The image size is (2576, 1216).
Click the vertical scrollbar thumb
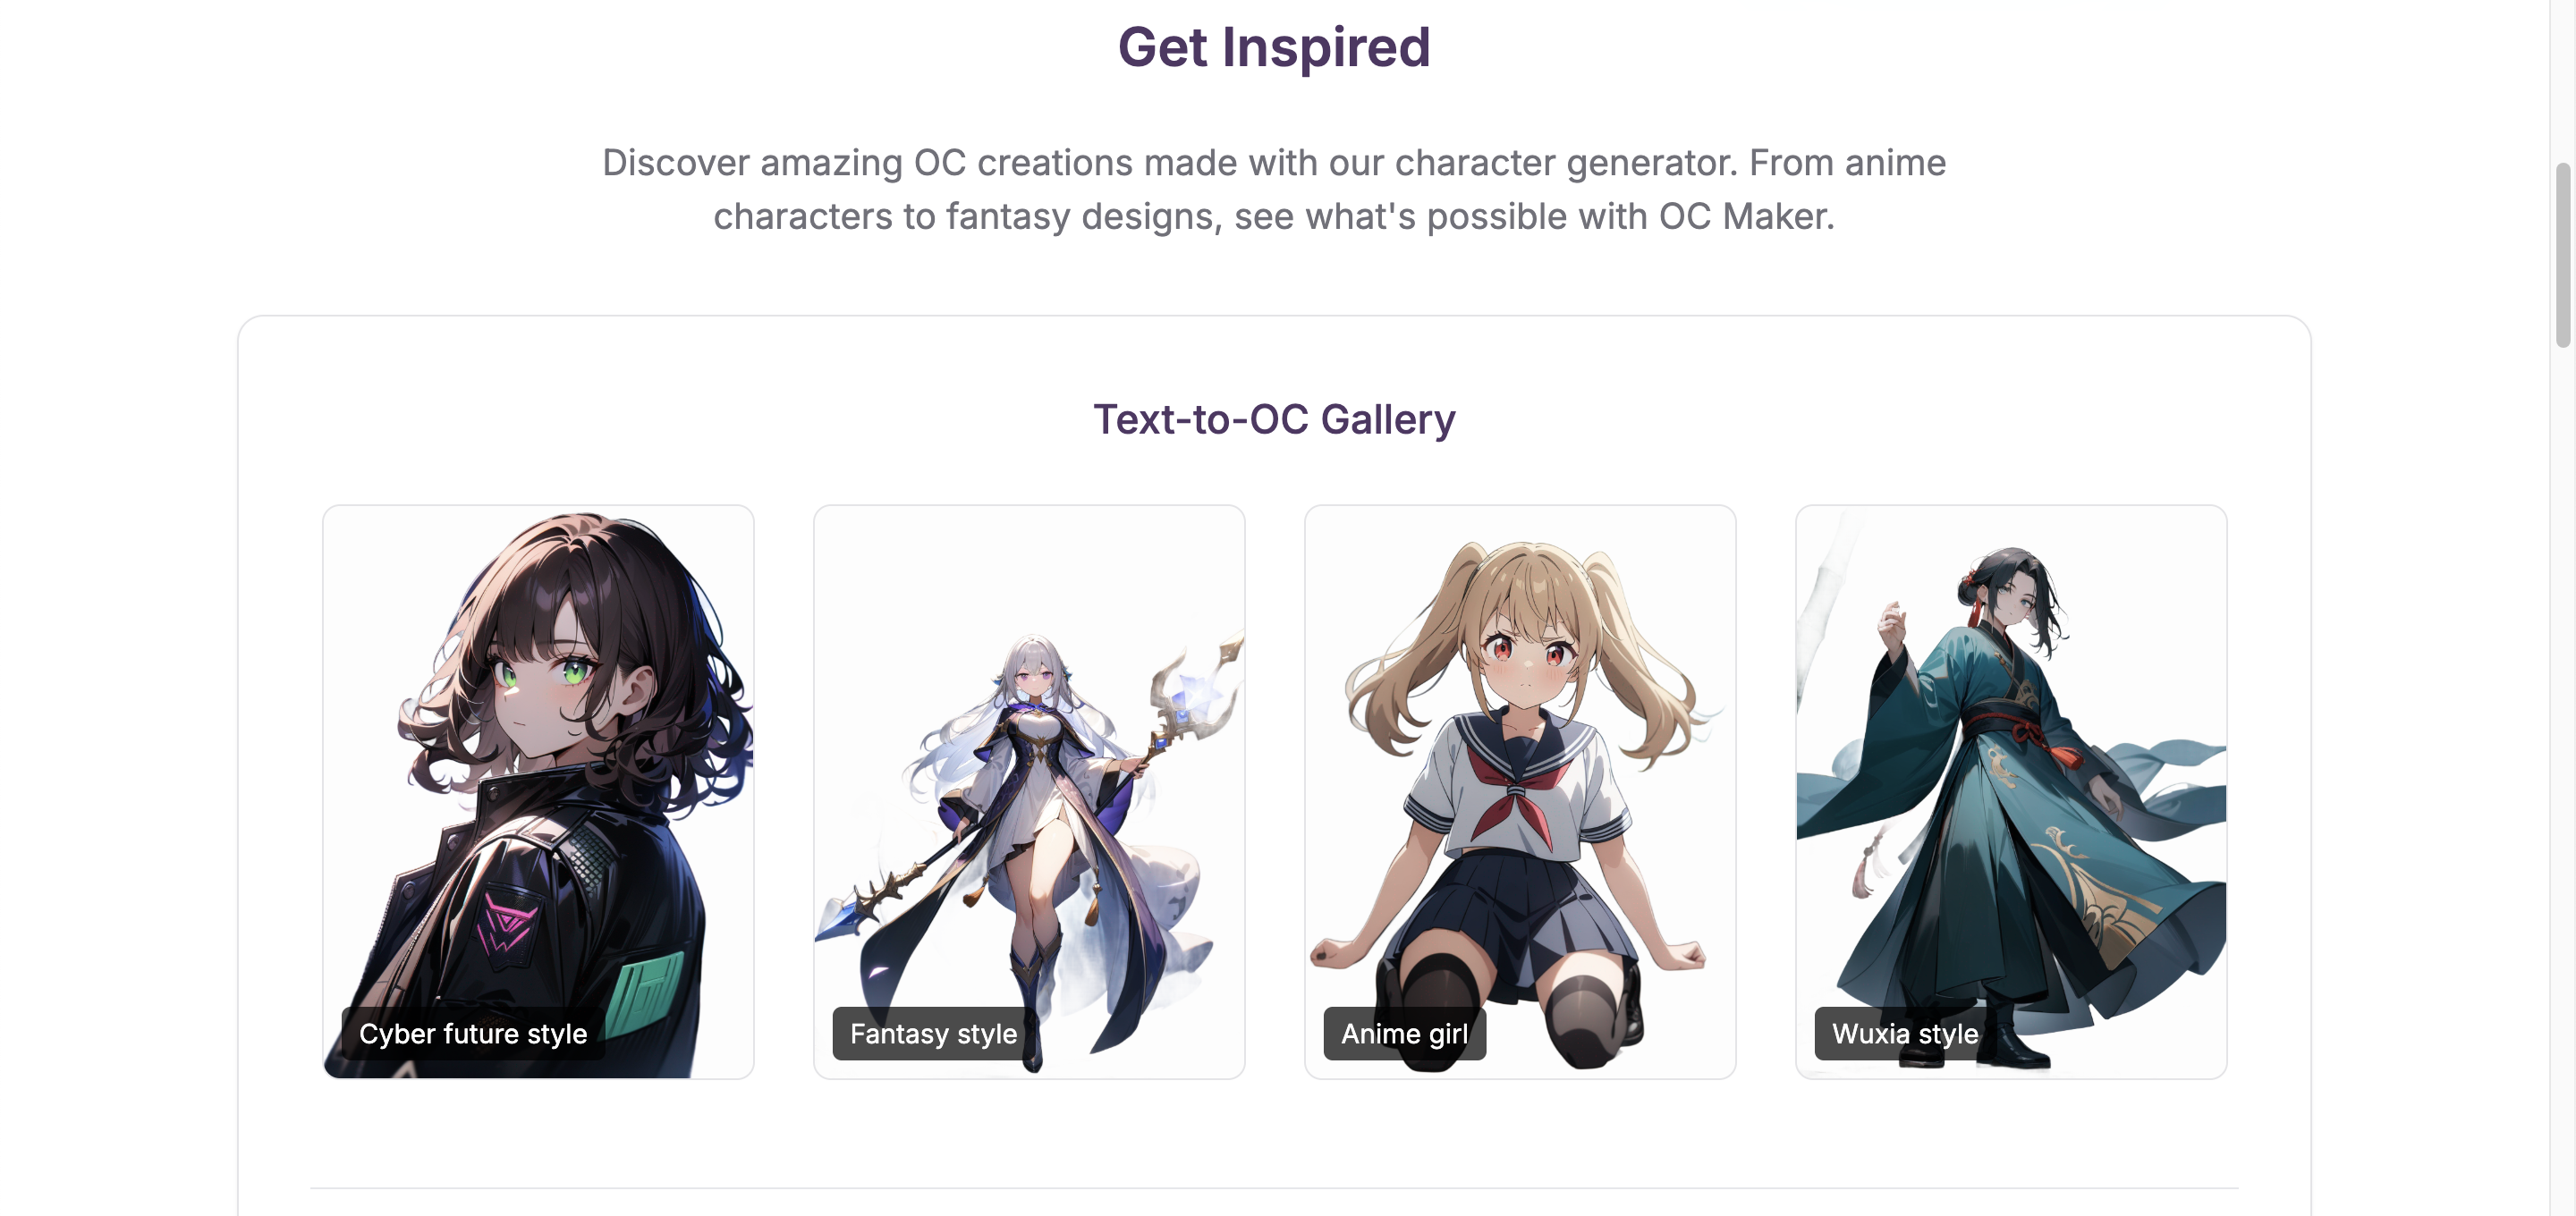(2563, 255)
